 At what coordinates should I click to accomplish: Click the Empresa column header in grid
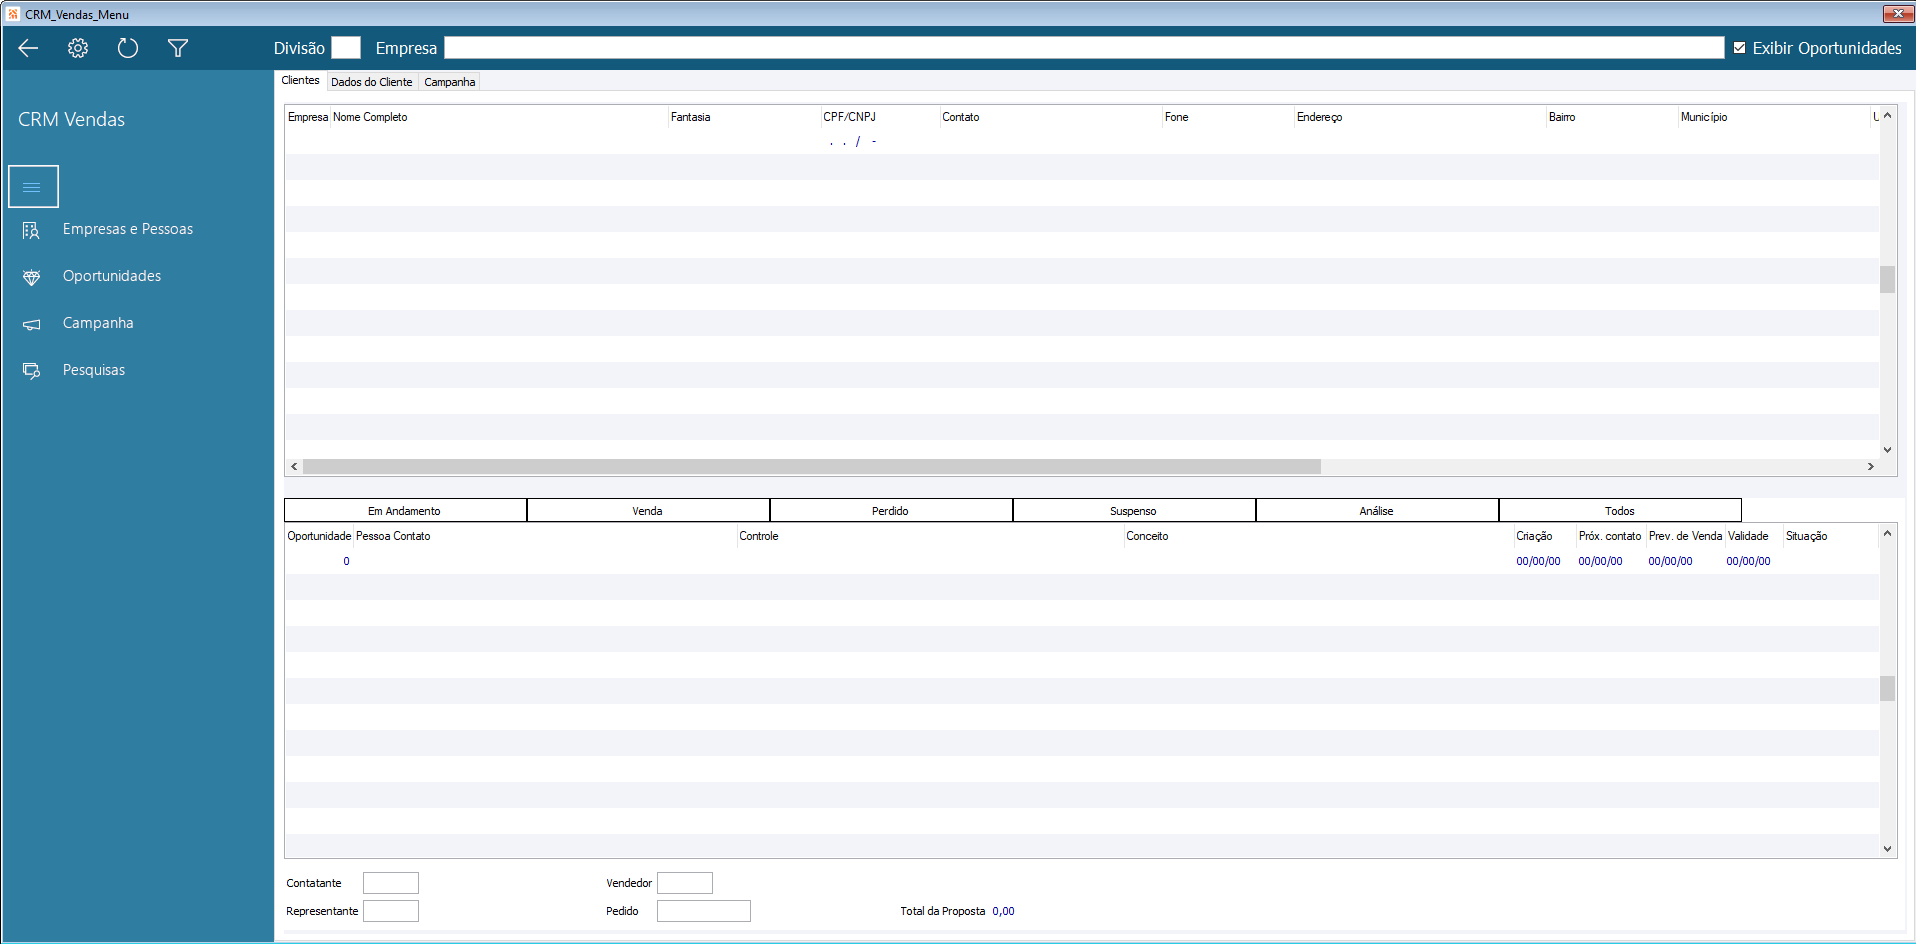click(308, 117)
